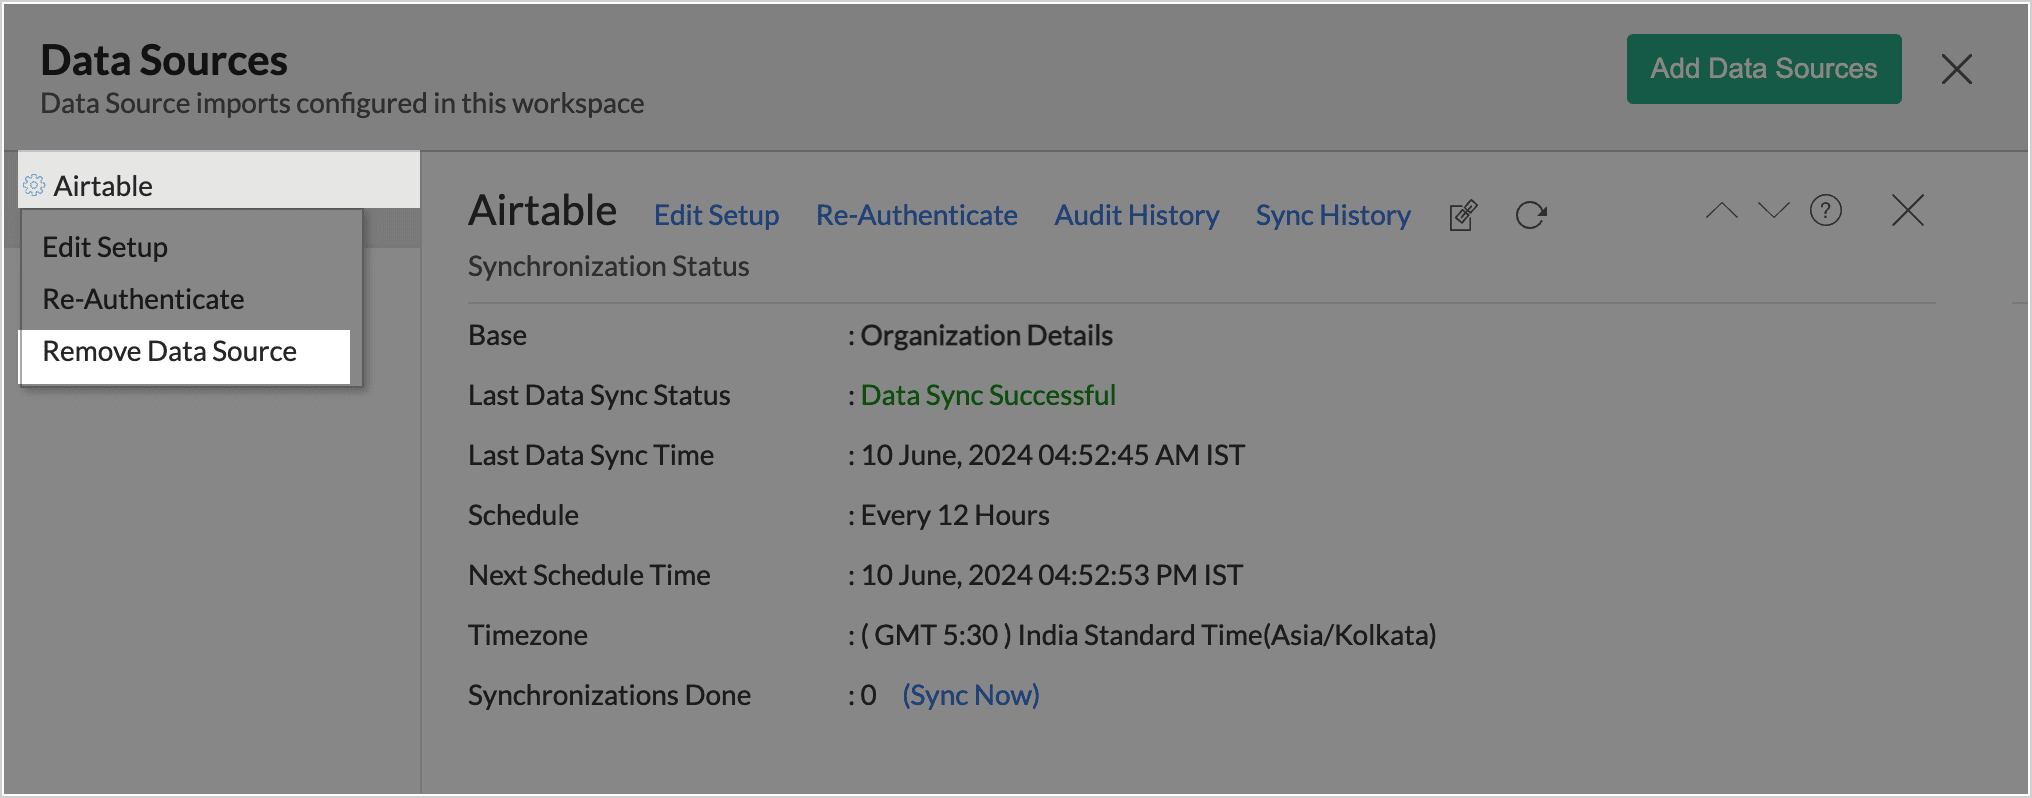The height and width of the screenshot is (798, 2032).
Task: Click the Re-Authenticate link in header
Action: (x=916, y=215)
